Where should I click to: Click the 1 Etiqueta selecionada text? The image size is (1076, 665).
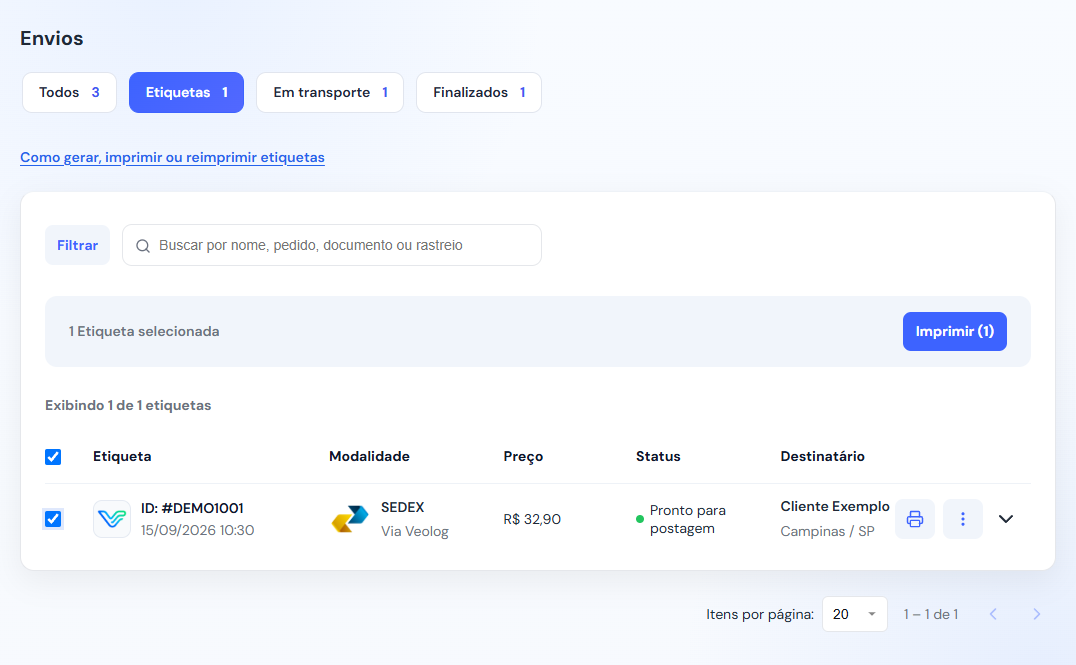click(x=144, y=331)
